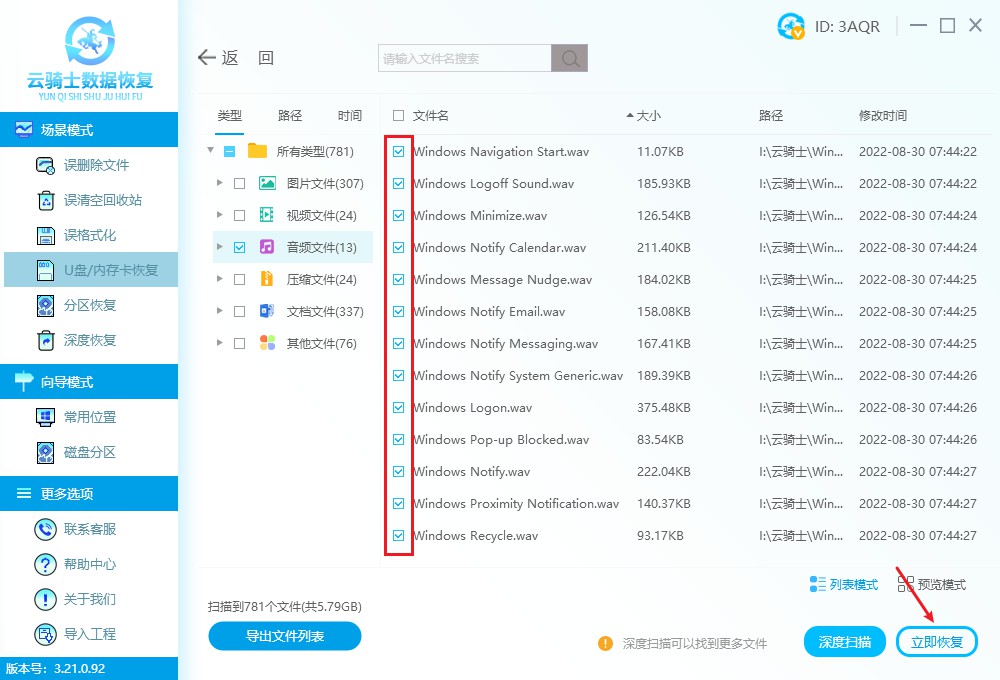Uncheck Windows Logon.wav file
This screenshot has width=1000, height=680.
pyautogui.click(x=399, y=407)
